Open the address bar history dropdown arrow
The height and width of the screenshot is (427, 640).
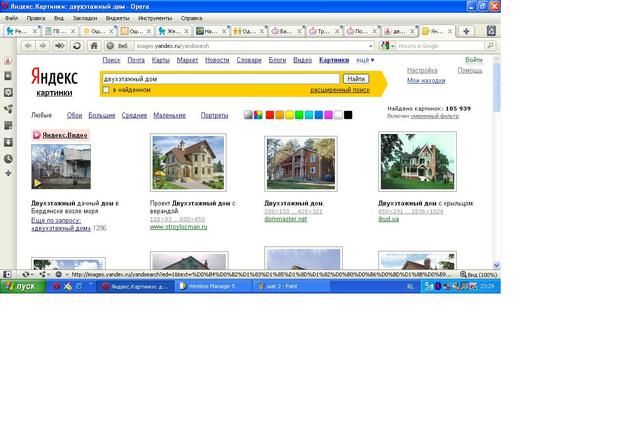tap(371, 46)
